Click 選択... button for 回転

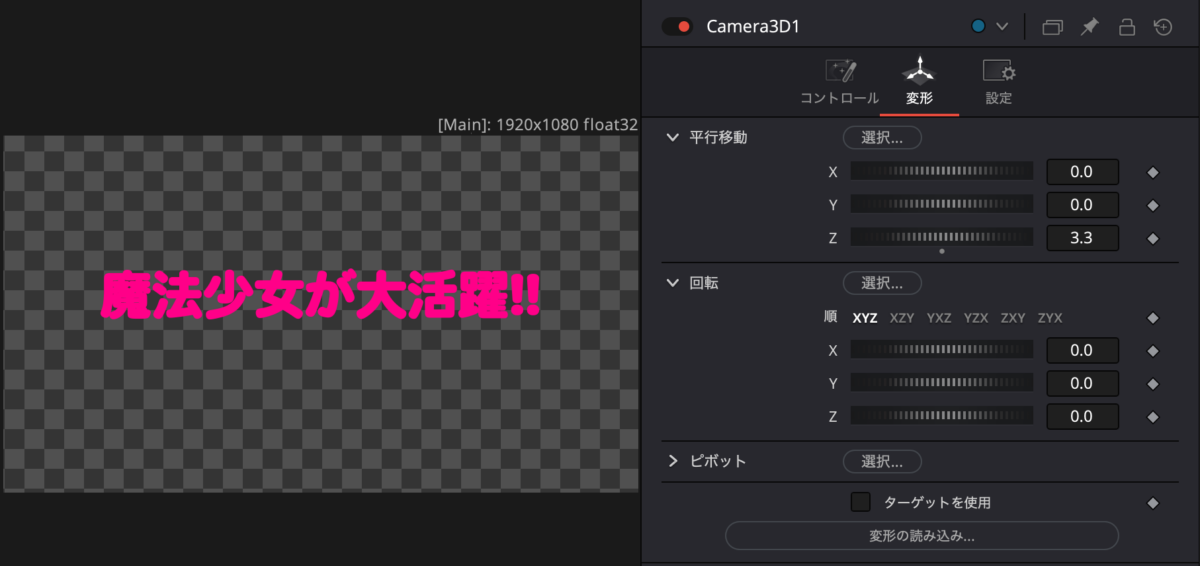click(882, 283)
